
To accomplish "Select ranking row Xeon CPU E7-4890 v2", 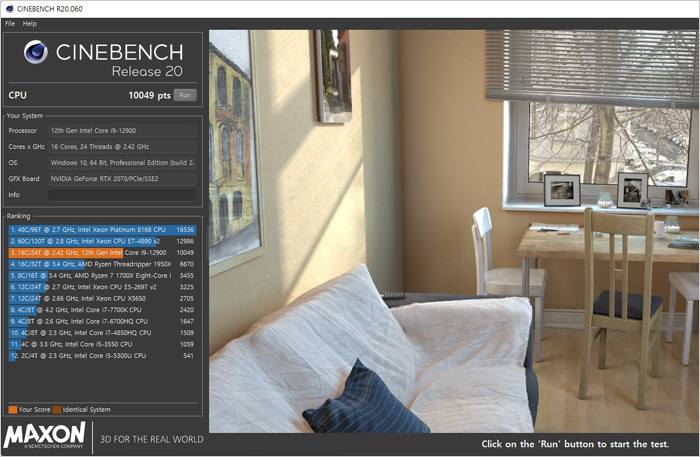I will pos(102,241).
